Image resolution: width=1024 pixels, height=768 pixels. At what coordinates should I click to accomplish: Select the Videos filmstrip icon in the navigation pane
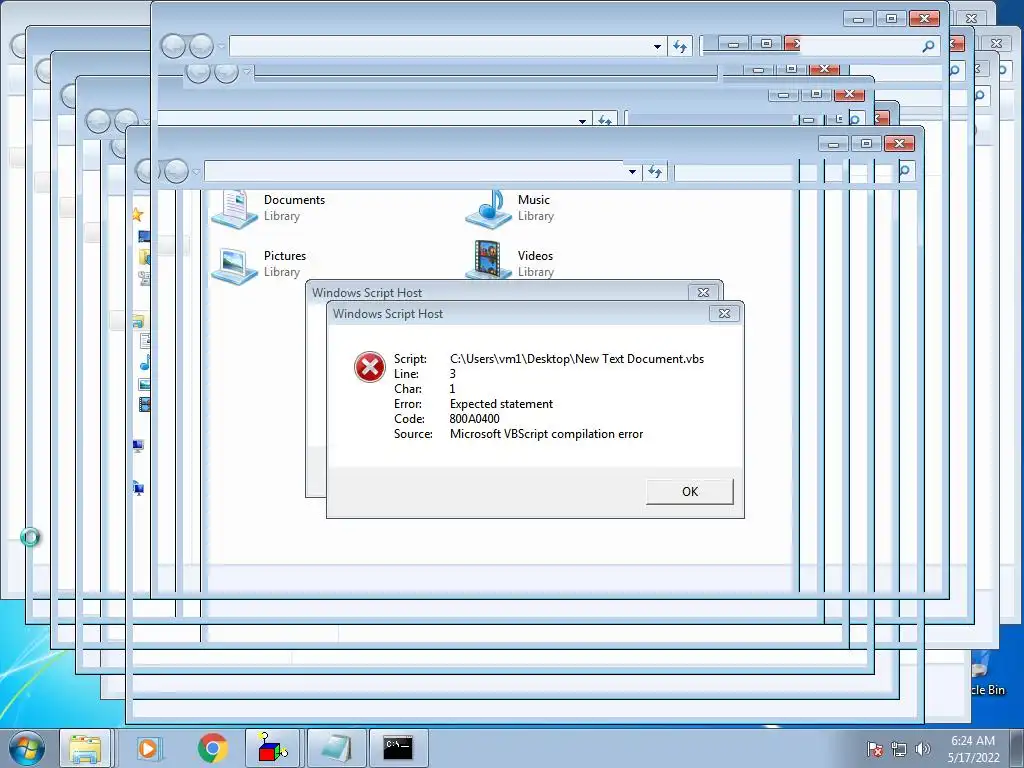click(x=144, y=405)
